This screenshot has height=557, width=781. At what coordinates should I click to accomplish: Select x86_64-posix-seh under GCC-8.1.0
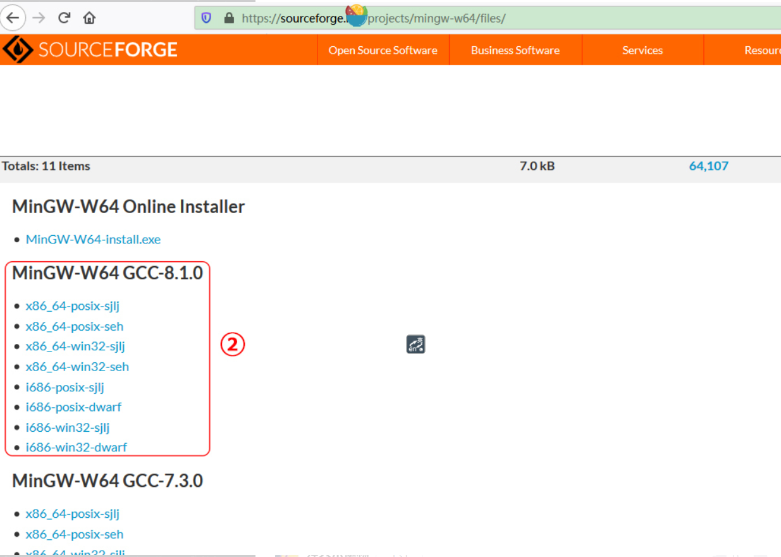point(74,326)
